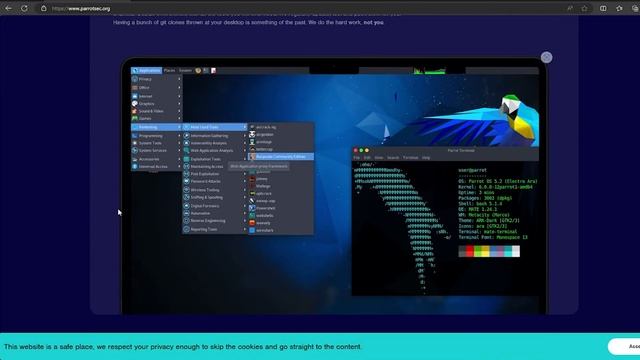View site info via the lock icon

(x=44, y=8)
